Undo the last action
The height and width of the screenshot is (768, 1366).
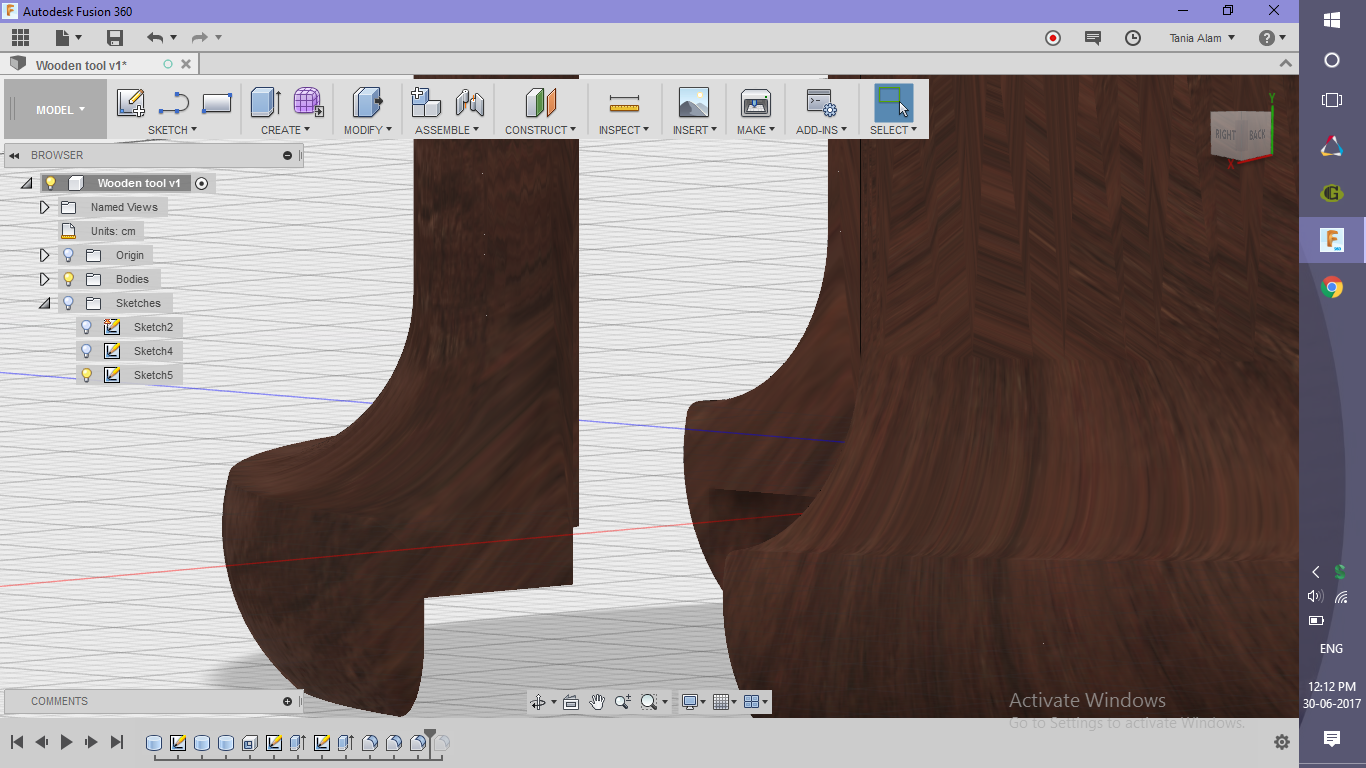pyautogui.click(x=154, y=38)
